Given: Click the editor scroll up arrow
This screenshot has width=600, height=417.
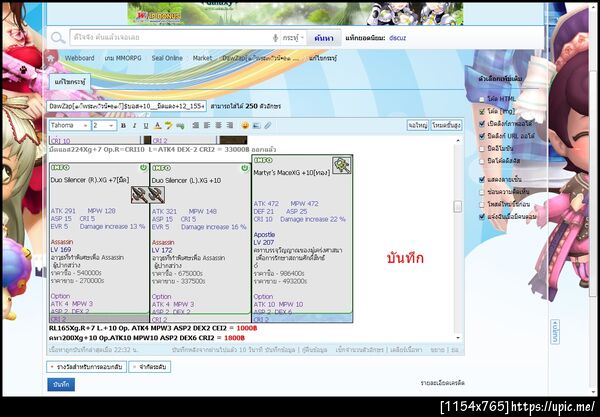Looking at the screenshot, I should (x=458, y=141).
